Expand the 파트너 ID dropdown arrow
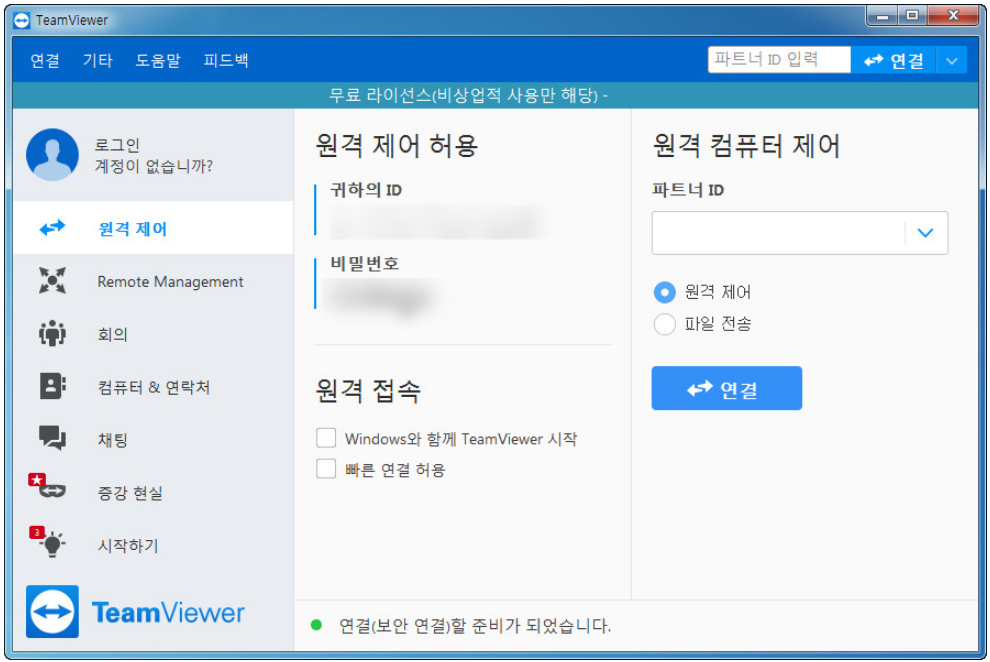The height and width of the screenshot is (662, 990). pyautogui.click(x=926, y=233)
